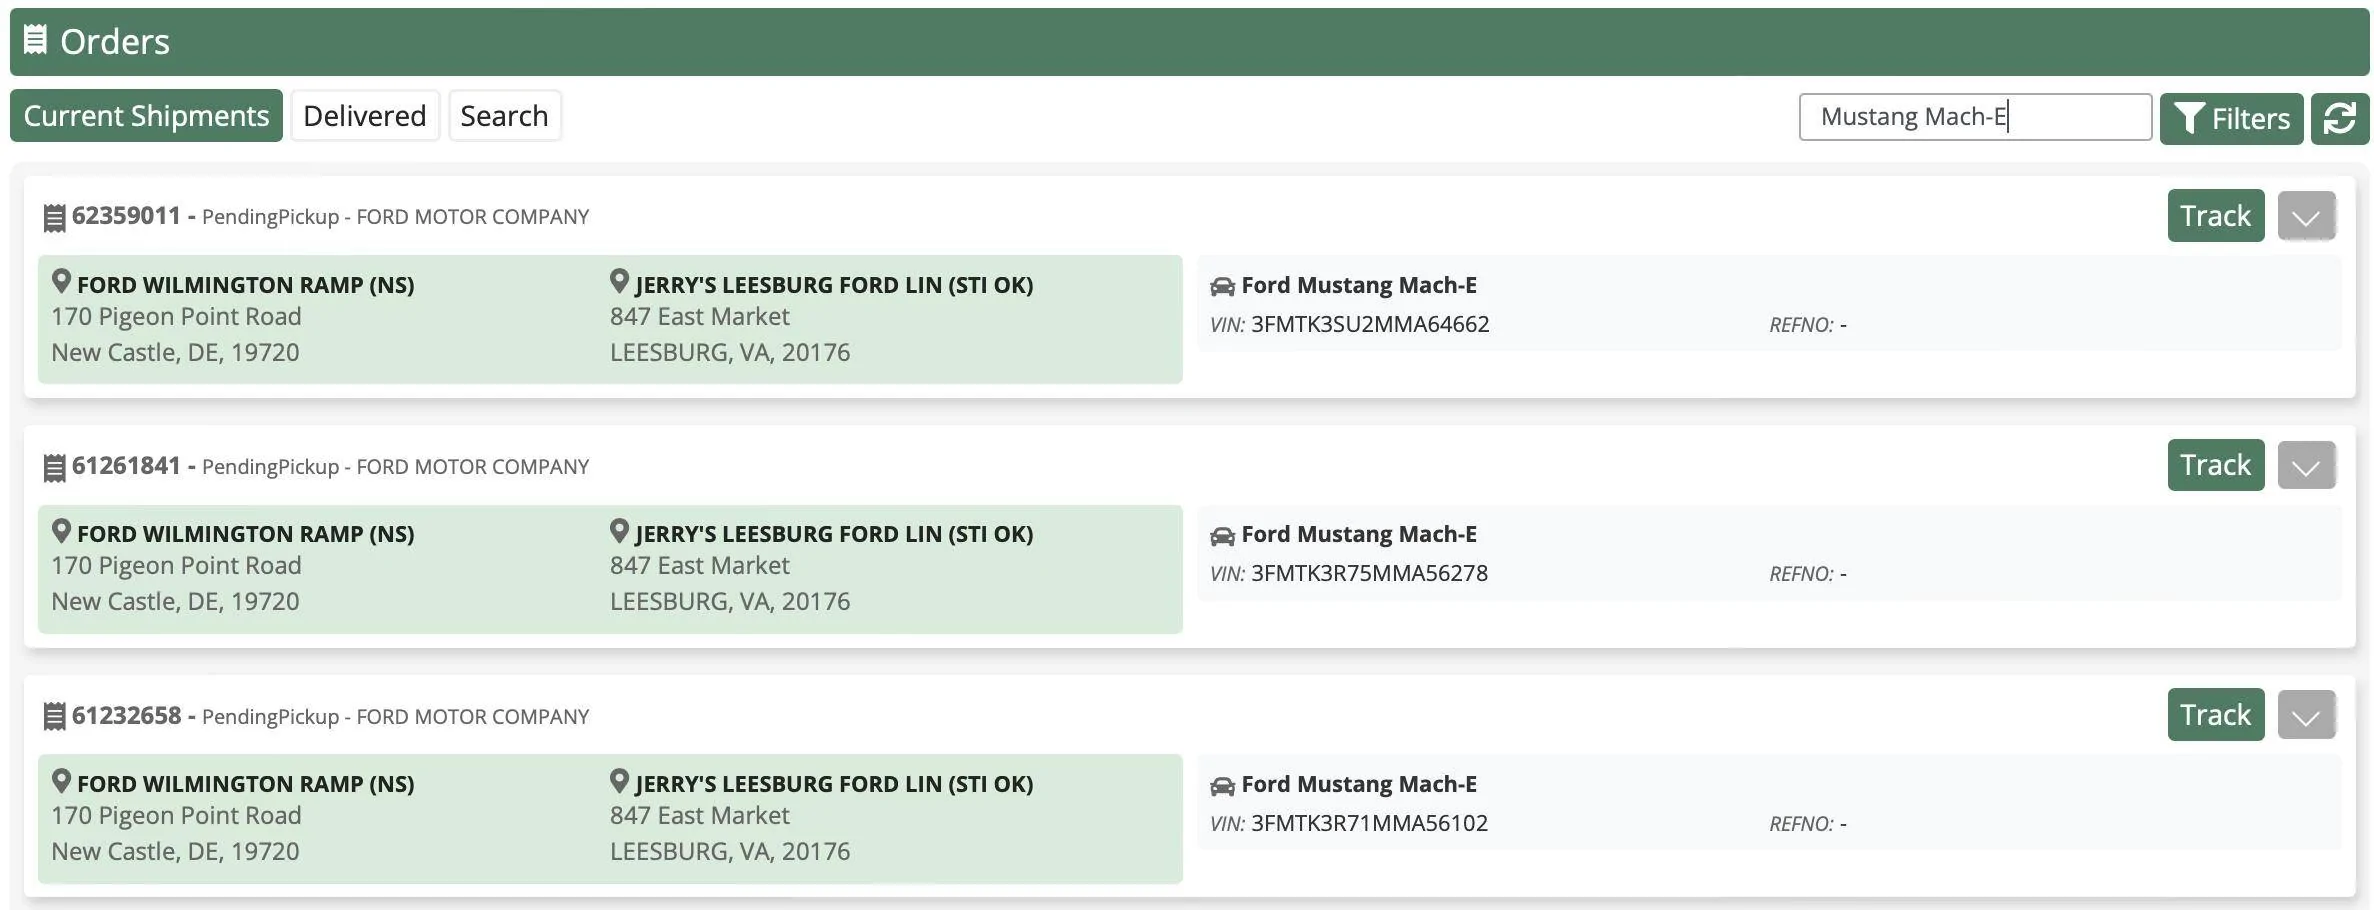The width and height of the screenshot is (2374, 910).
Task: Click origin pin icon for order 62359011
Action: coord(61,282)
